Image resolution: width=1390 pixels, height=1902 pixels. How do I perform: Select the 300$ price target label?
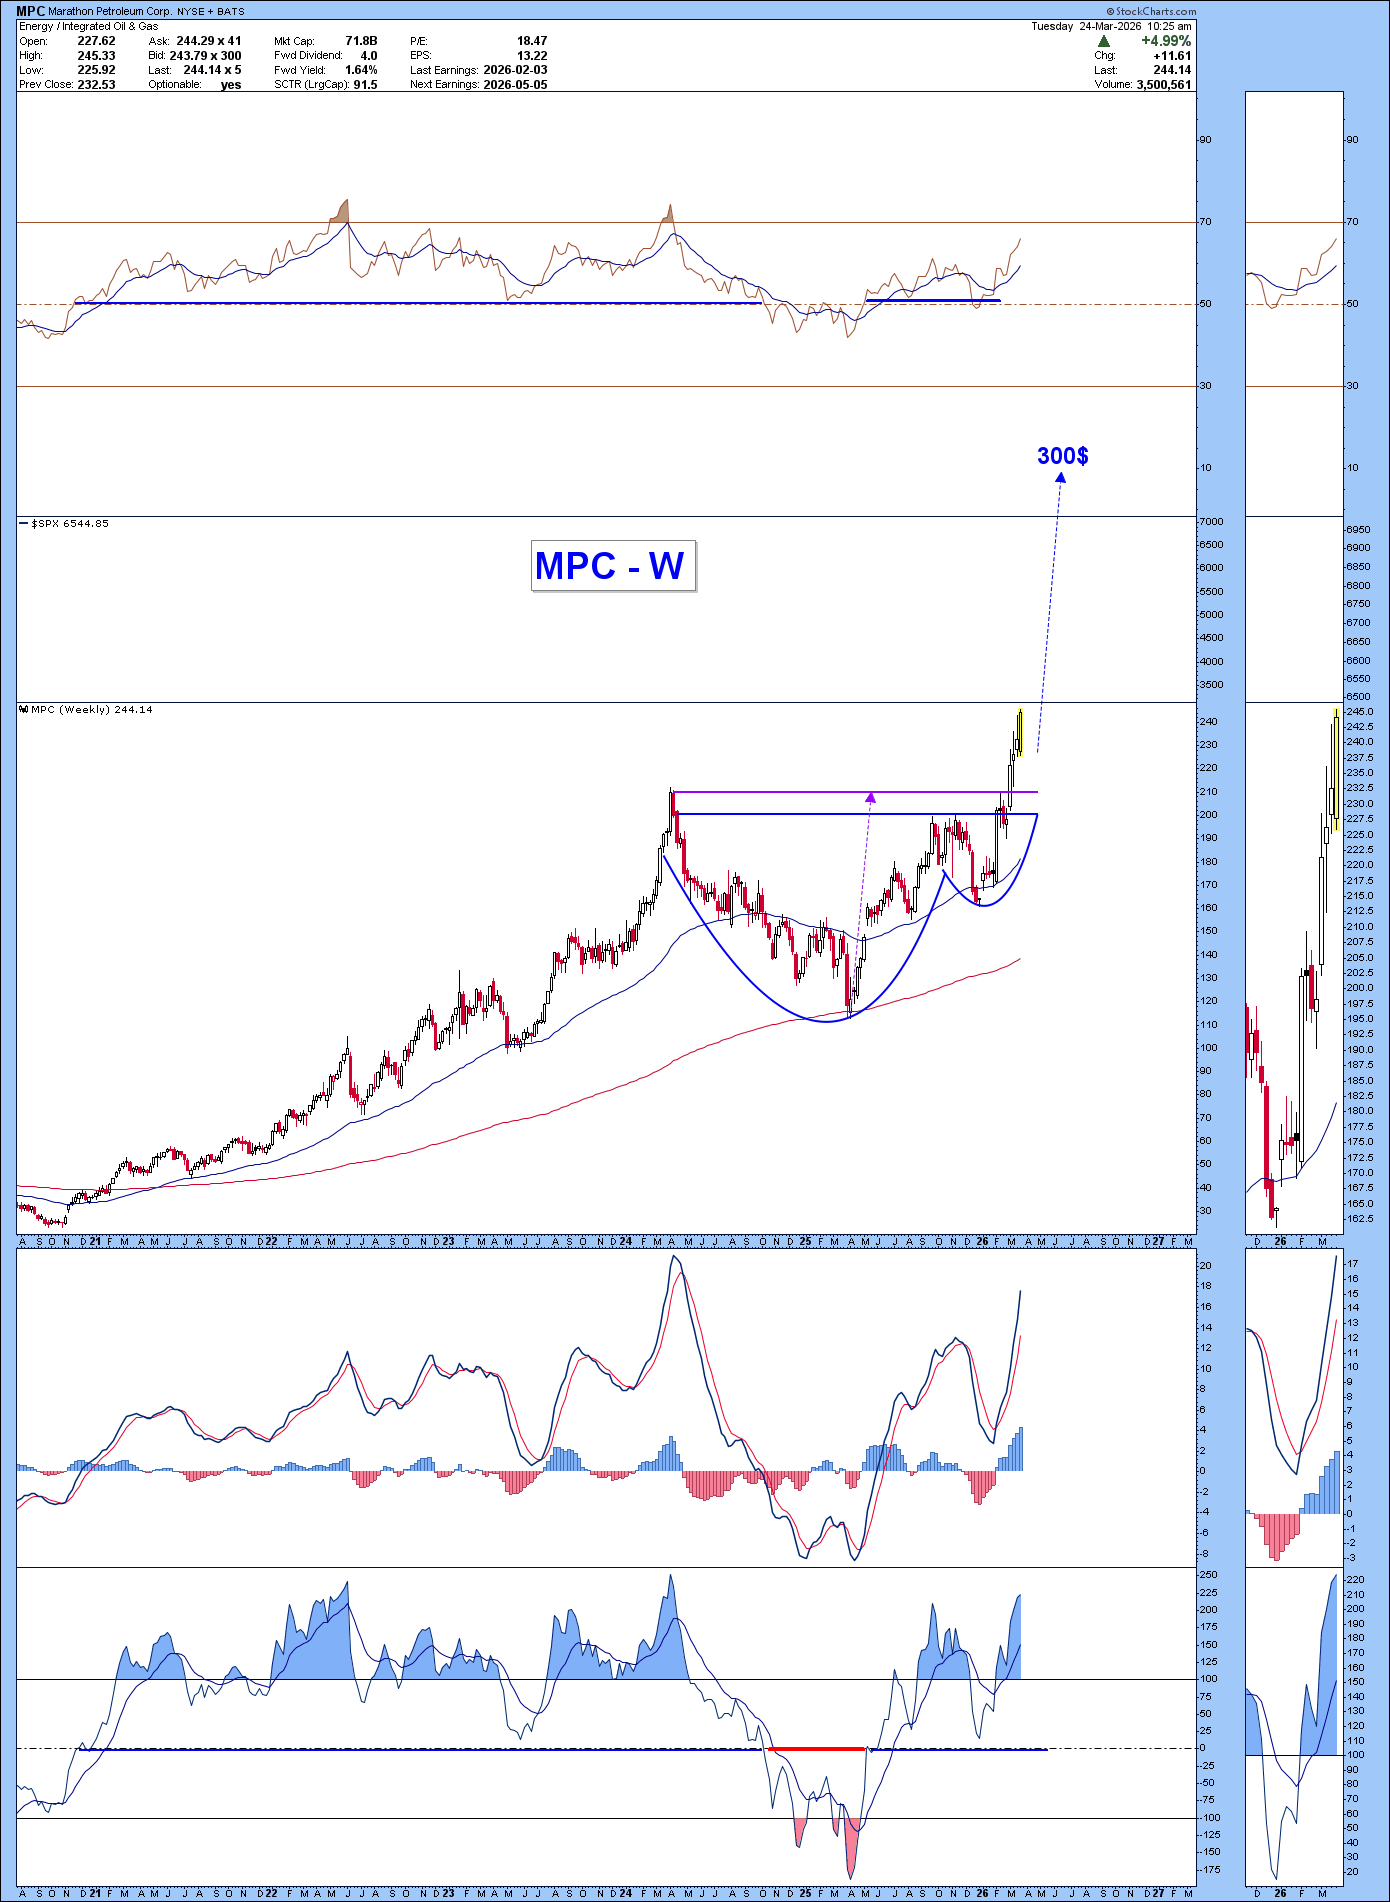[1062, 456]
